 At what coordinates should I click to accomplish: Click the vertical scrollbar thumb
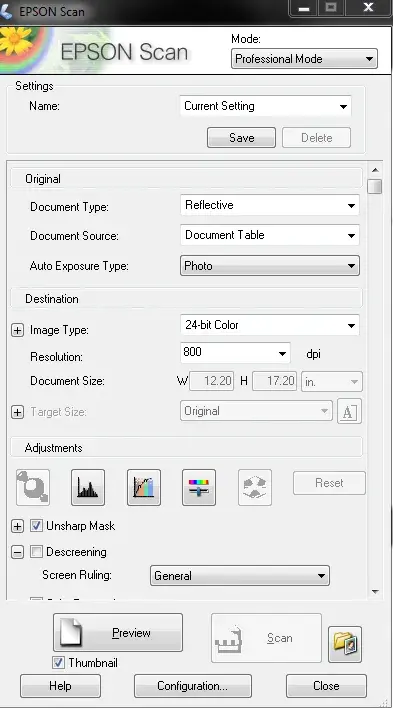[x=375, y=186]
